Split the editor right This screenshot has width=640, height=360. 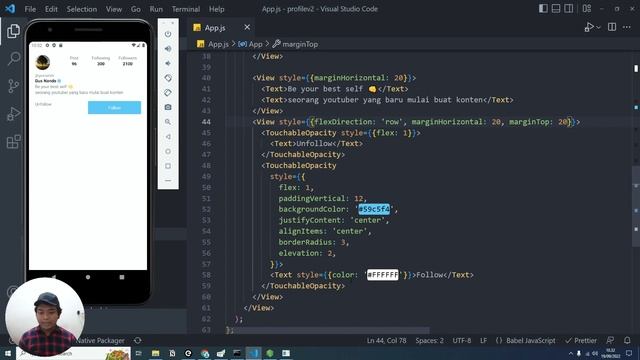pos(612,27)
